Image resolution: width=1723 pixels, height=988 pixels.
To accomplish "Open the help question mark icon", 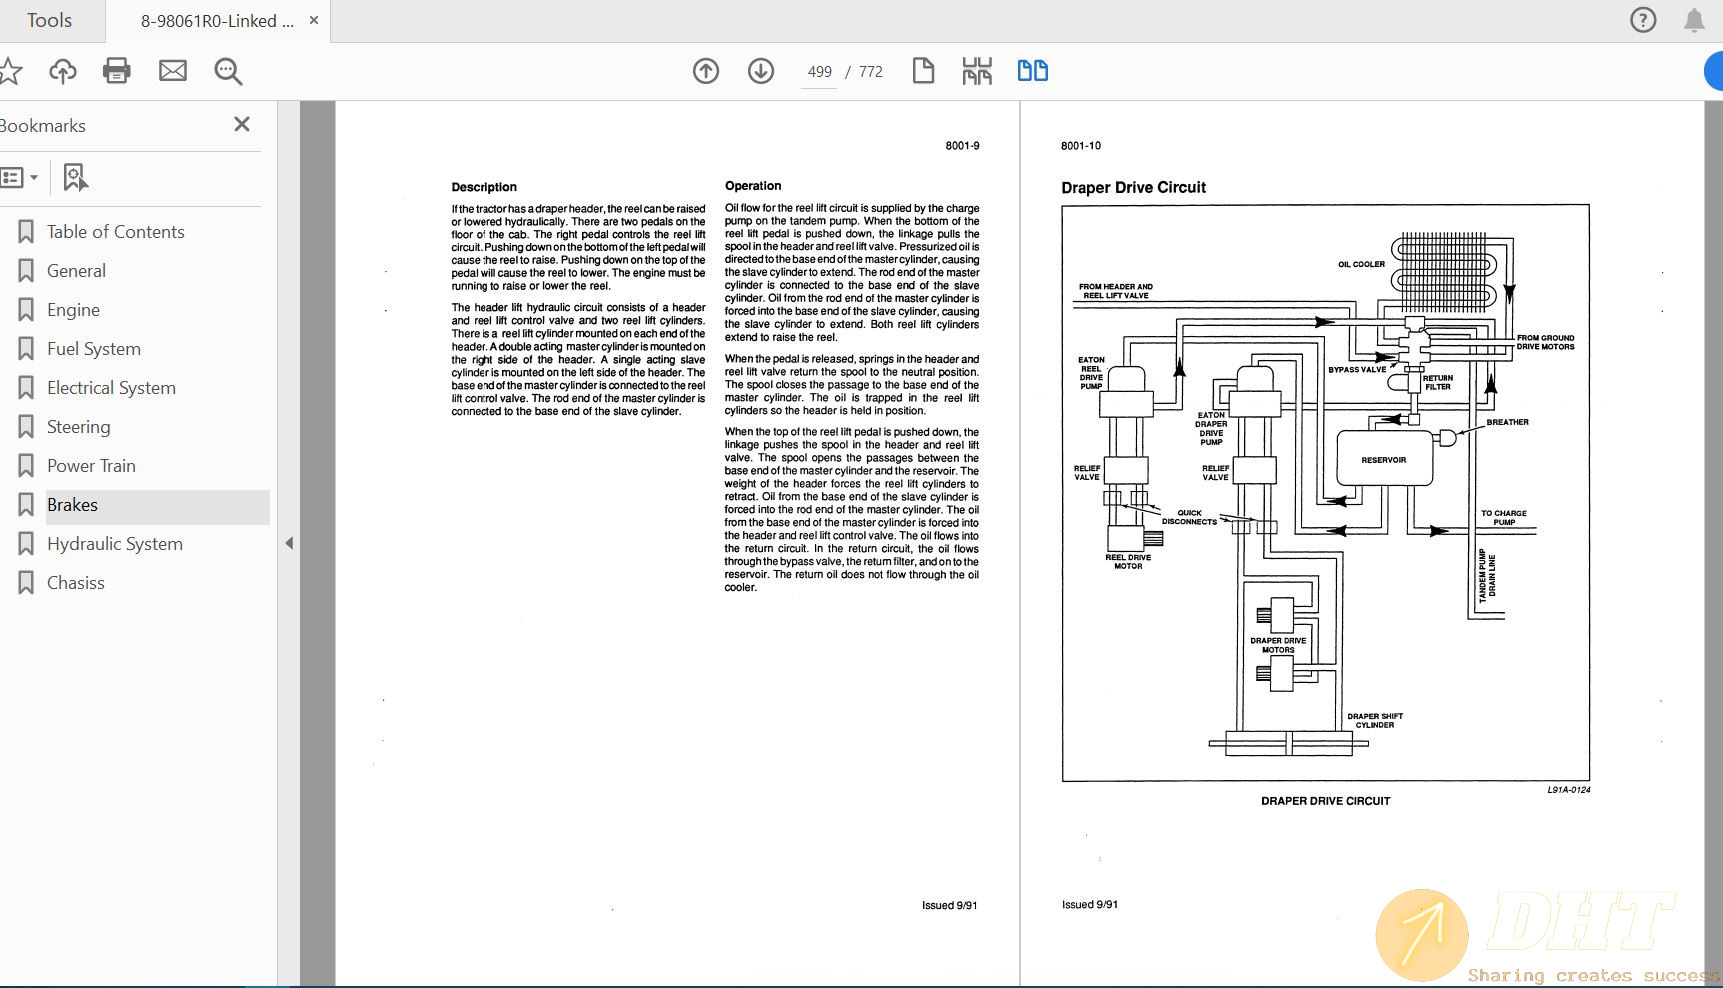I will 1643,20.
